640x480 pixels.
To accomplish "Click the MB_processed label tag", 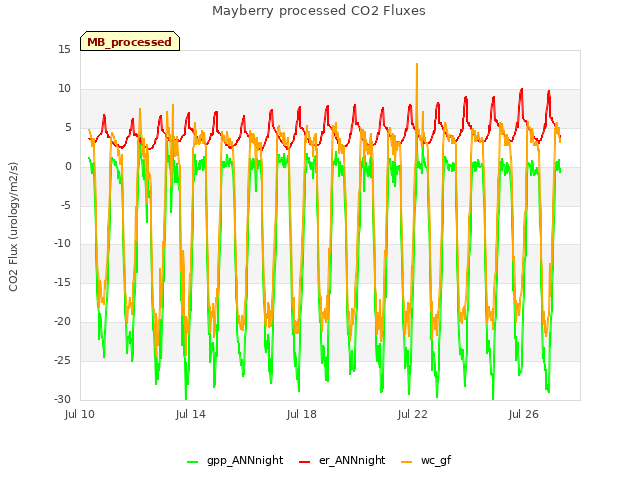I will (x=130, y=41).
